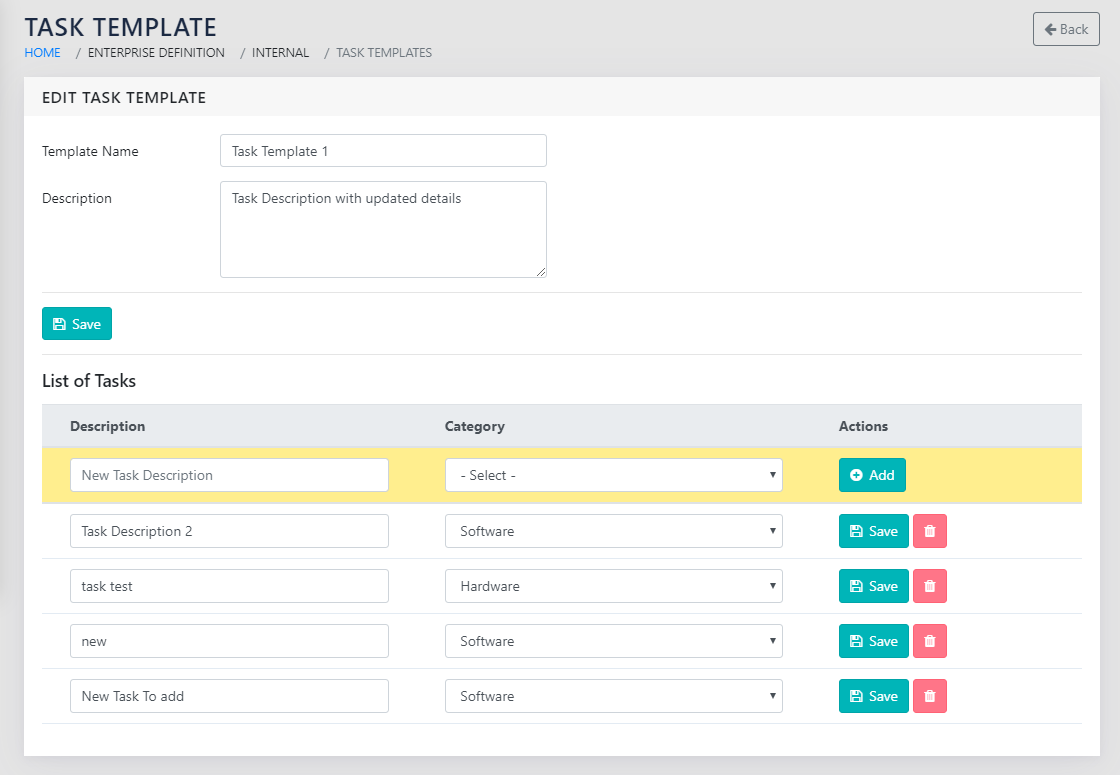This screenshot has width=1120, height=775.
Task: Open the Enterprise Definition breadcrumb
Action: [156, 53]
